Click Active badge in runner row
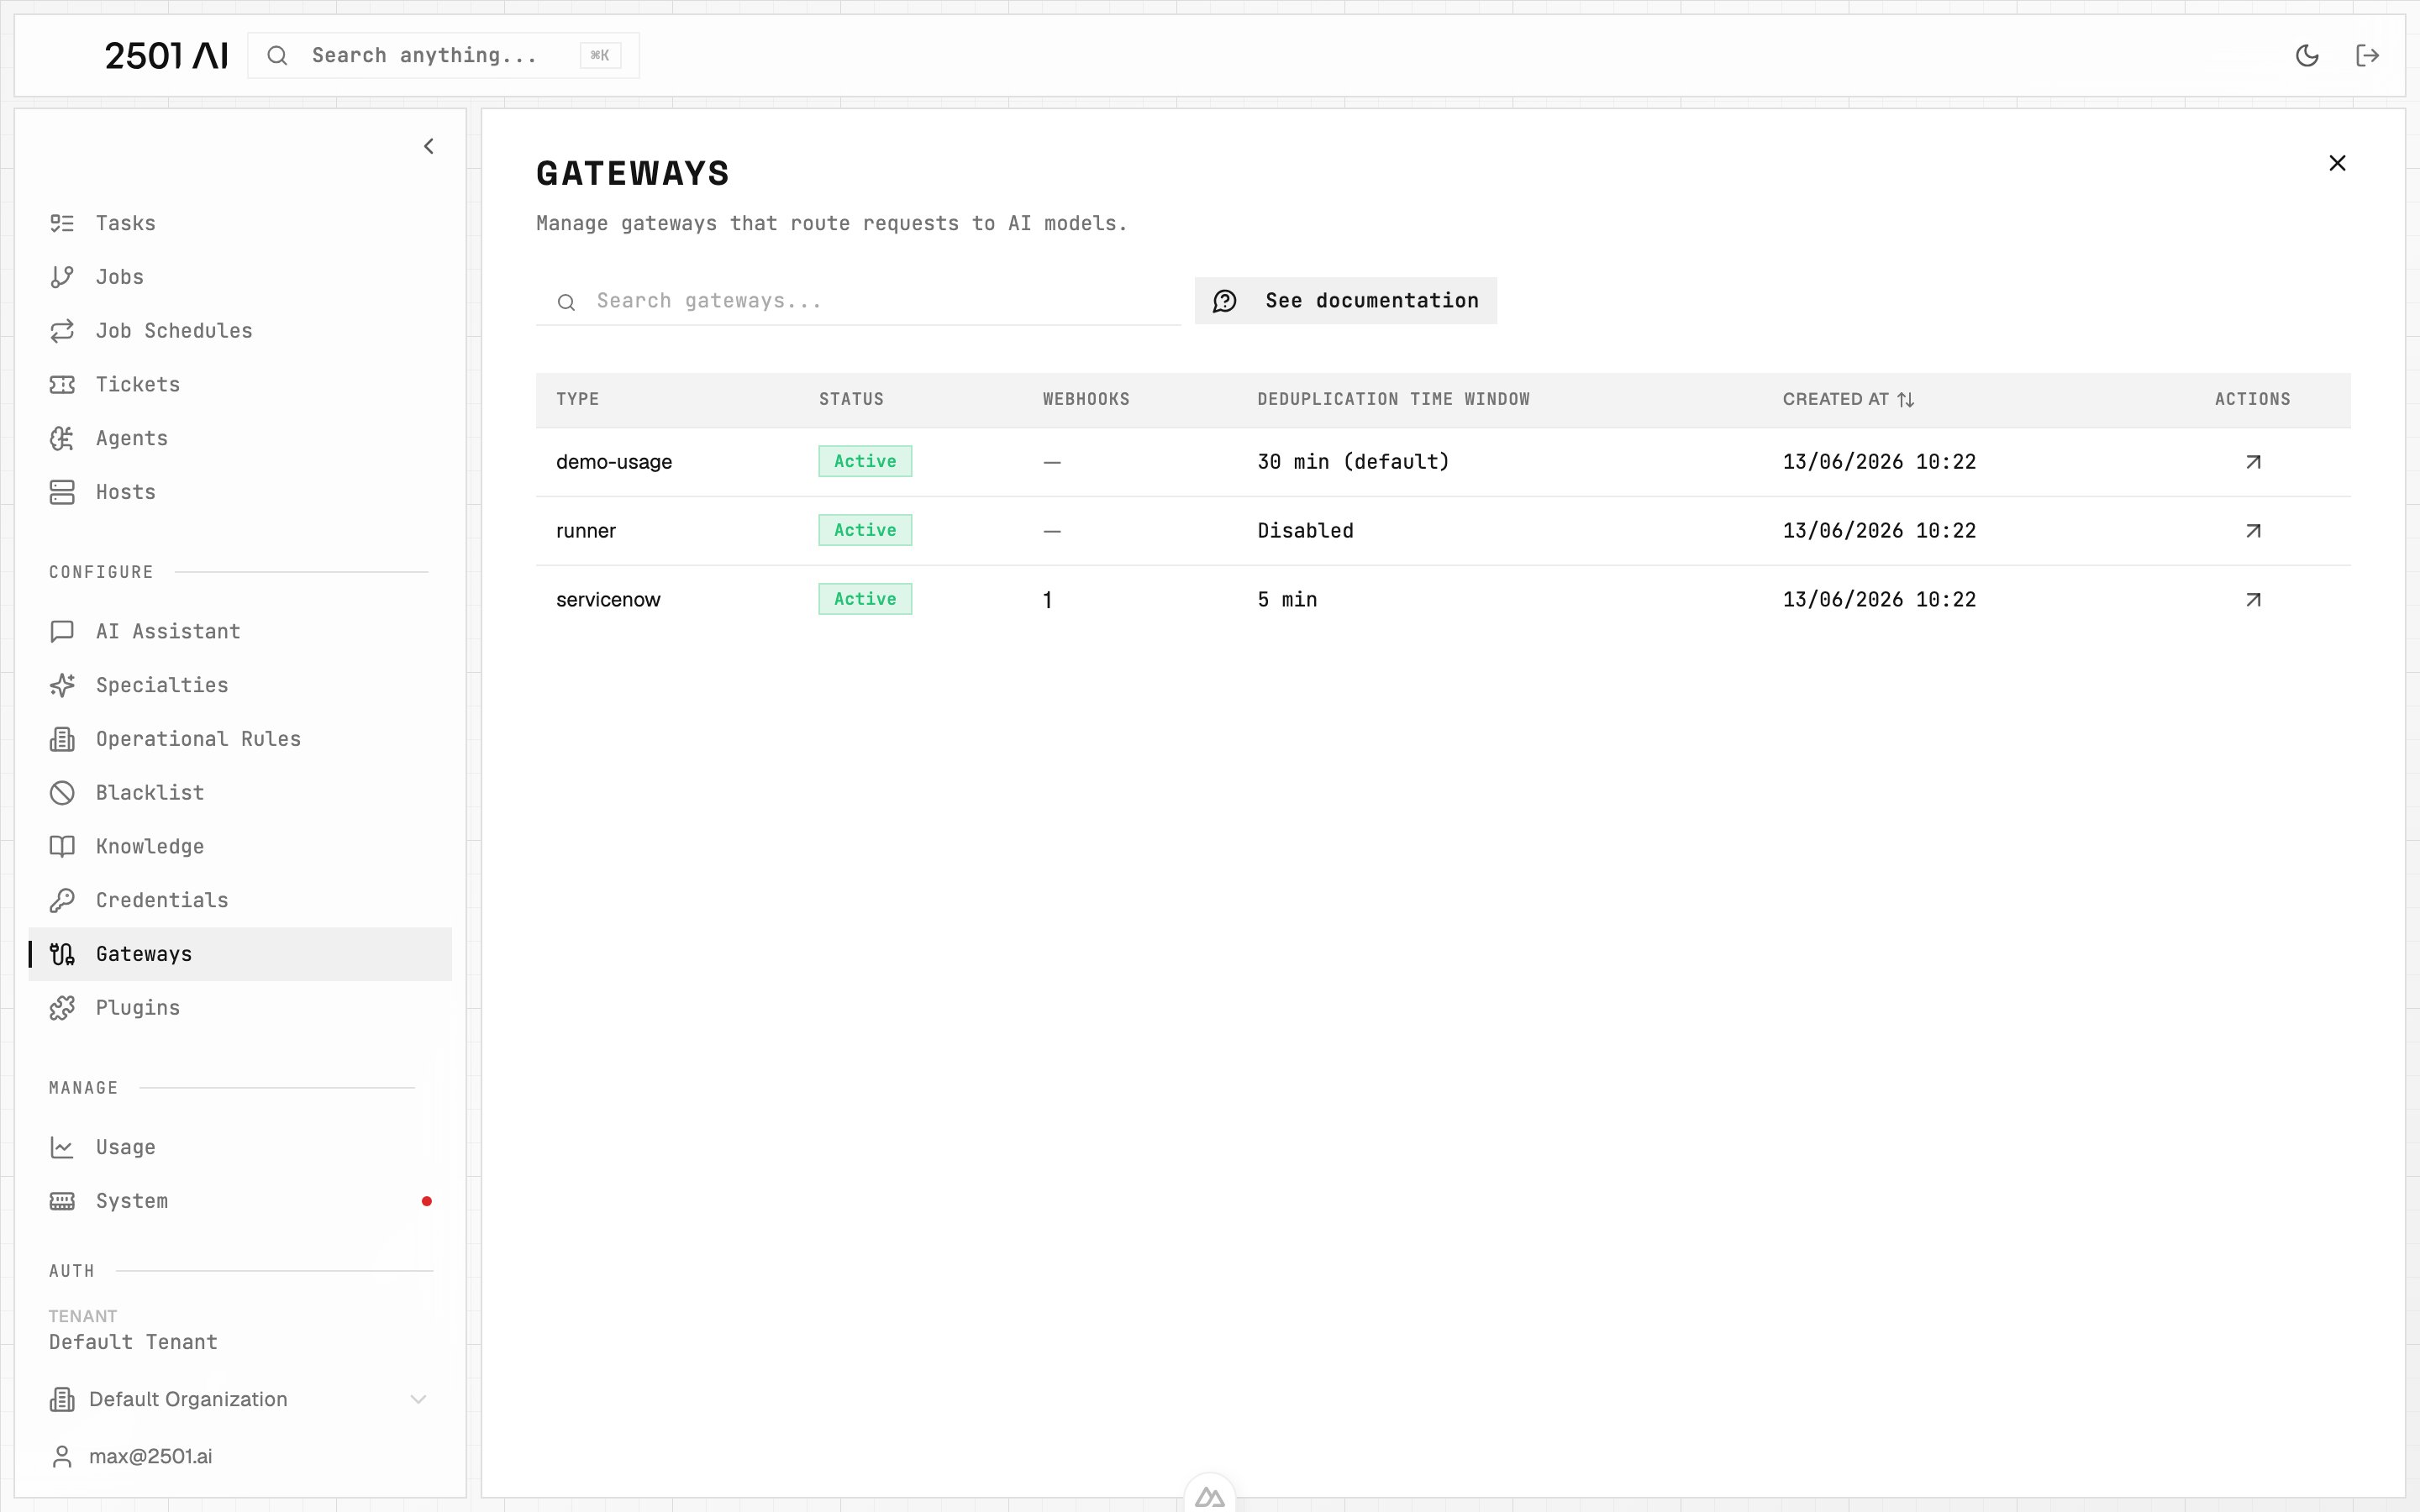The image size is (2420, 1512). pyautogui.click(x=865, y=530)
